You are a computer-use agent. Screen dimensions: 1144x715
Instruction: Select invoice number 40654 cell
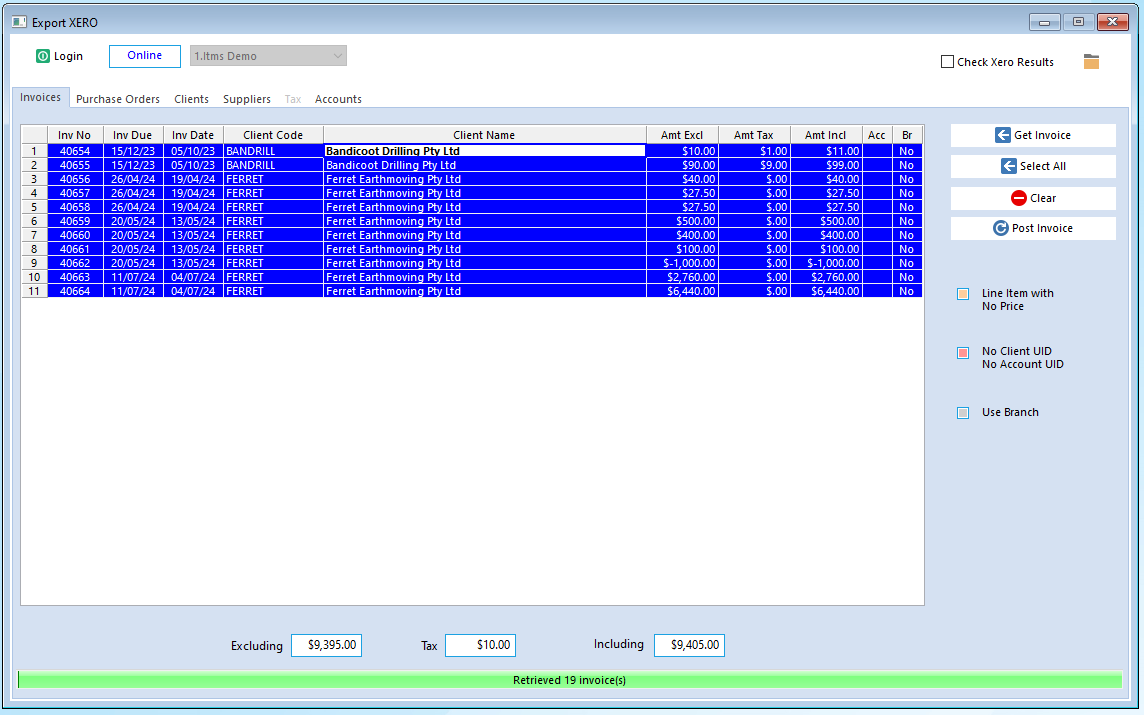pos(75,151)
